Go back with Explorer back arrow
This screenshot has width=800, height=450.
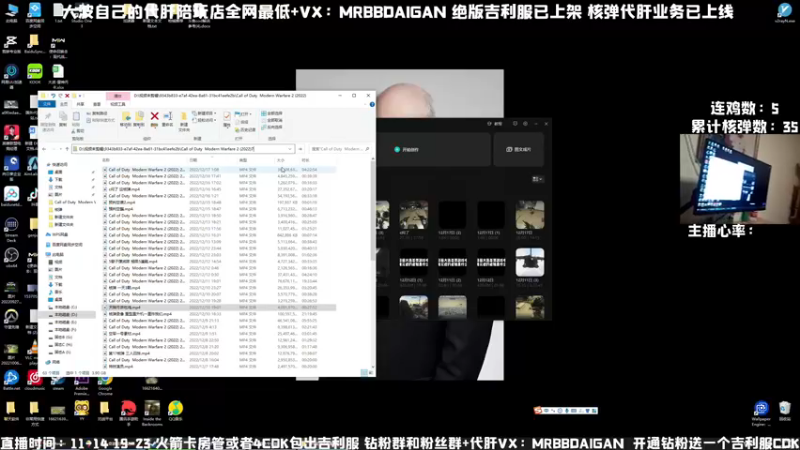pos(44,149)
